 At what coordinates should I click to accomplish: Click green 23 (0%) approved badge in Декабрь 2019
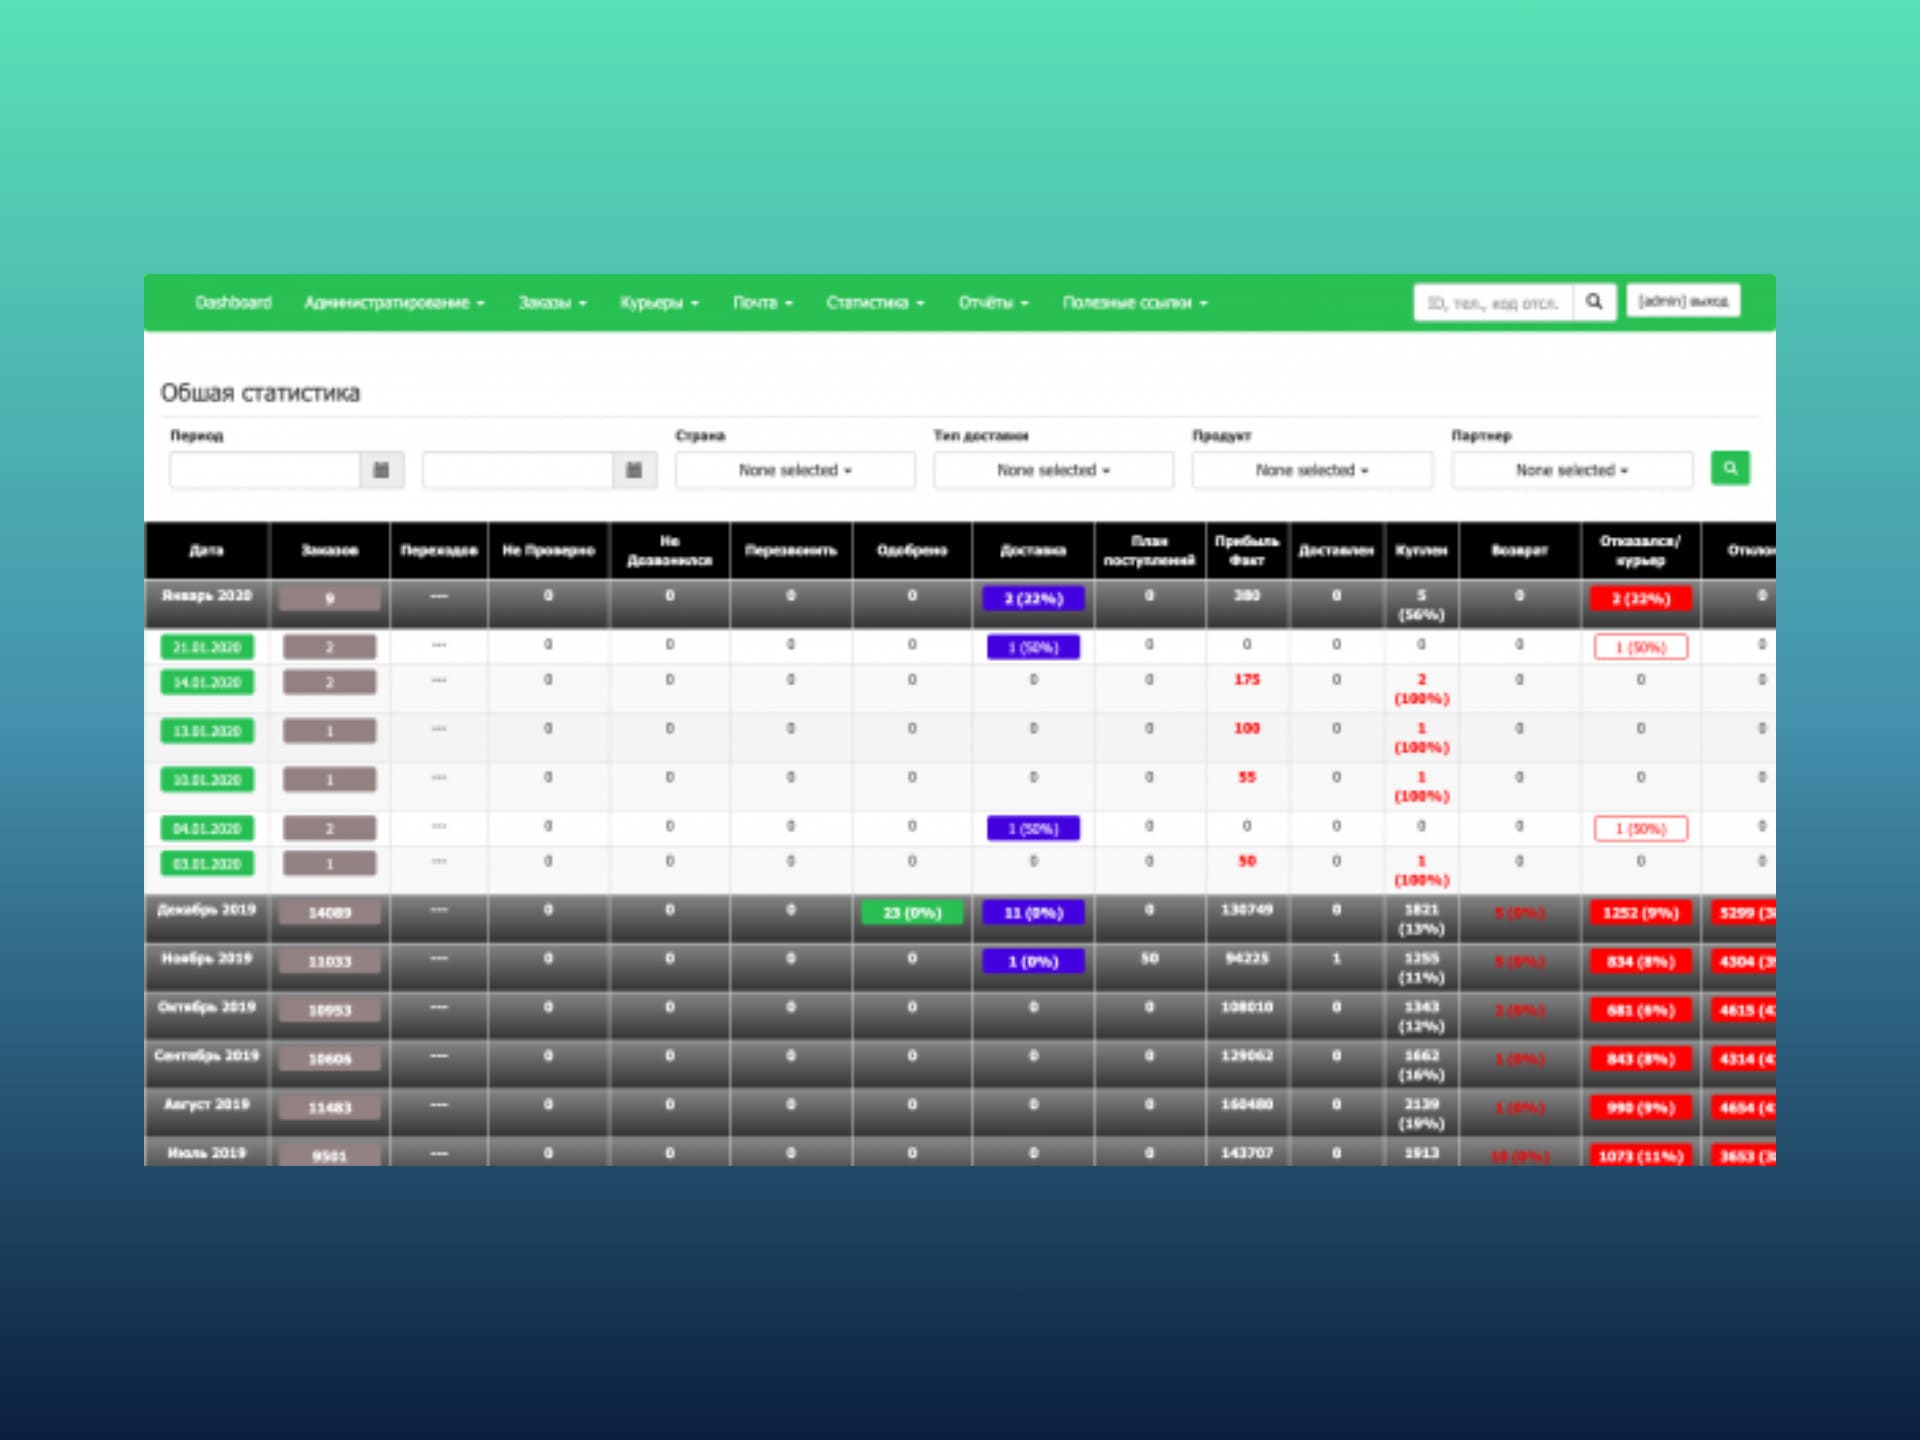click(x=912, y=913)
